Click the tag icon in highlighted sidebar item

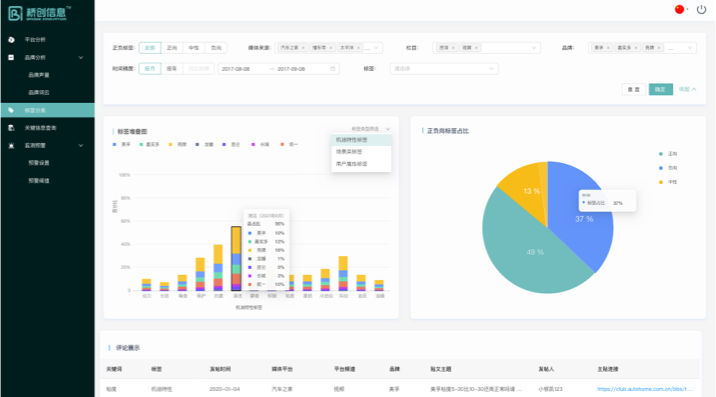(x=11, y=110)
